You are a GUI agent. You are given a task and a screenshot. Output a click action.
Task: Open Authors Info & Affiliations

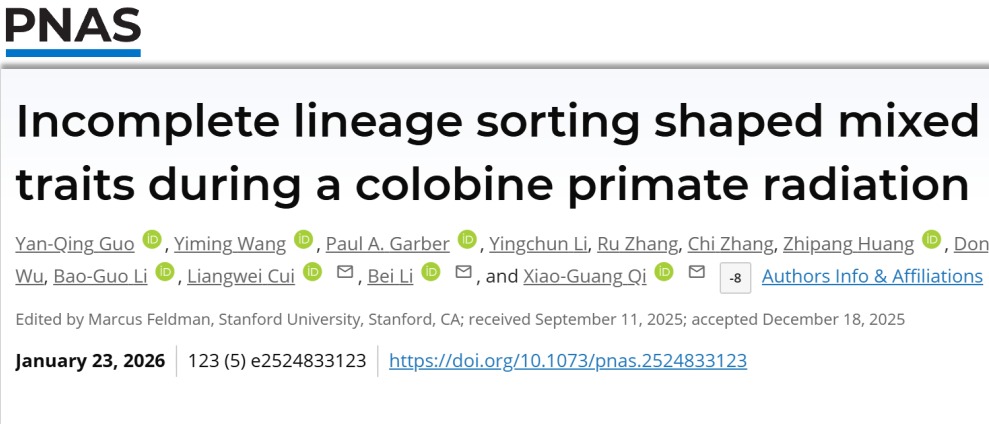pyautogui.click(x=872, y=275)
